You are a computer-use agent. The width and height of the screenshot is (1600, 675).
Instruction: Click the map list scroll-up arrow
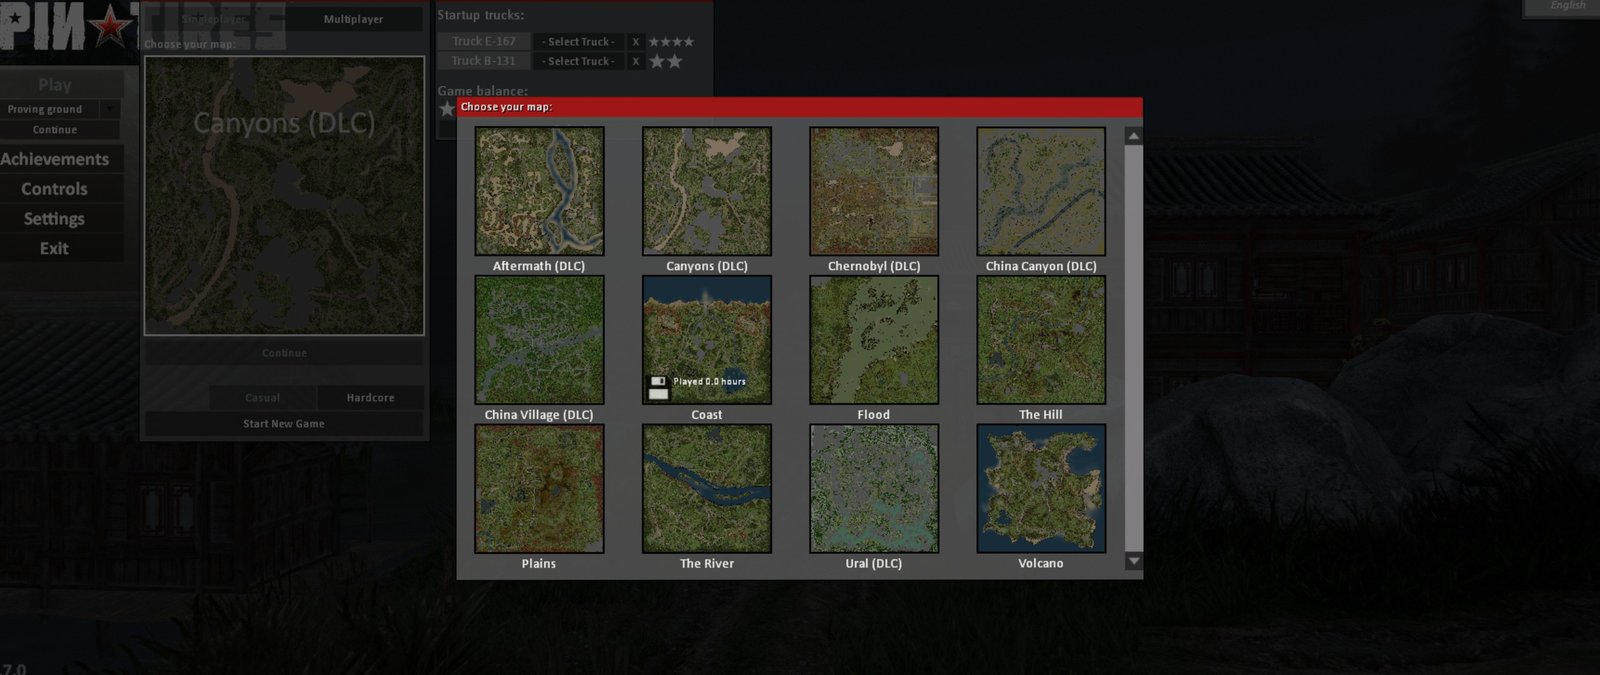1133,136
